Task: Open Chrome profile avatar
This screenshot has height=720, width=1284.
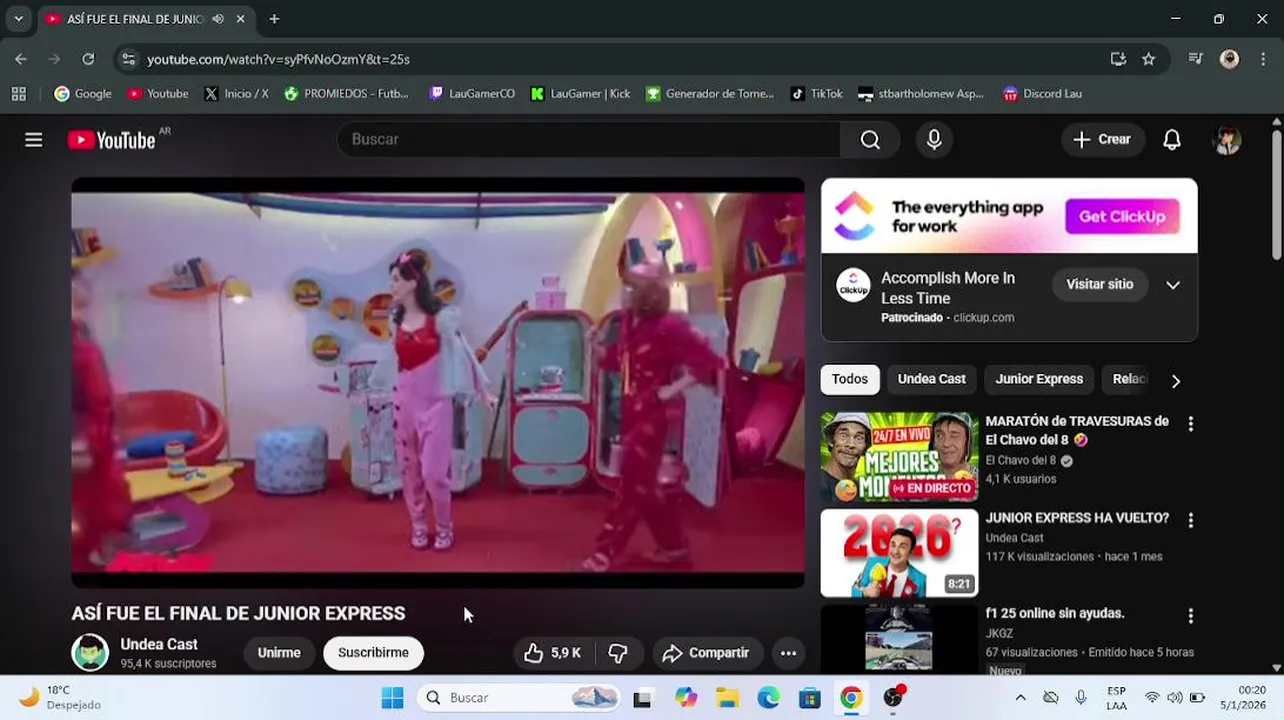Action: click(x=1230, y=59)
